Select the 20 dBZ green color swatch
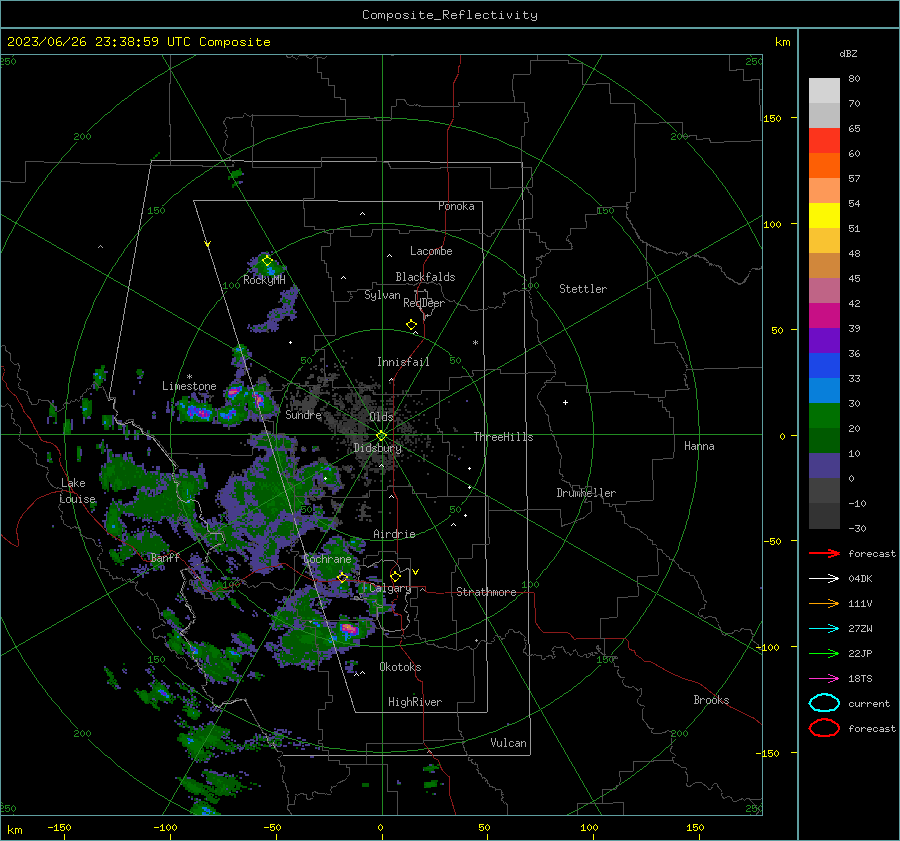900x841 pixels. (x=824, y=416)
